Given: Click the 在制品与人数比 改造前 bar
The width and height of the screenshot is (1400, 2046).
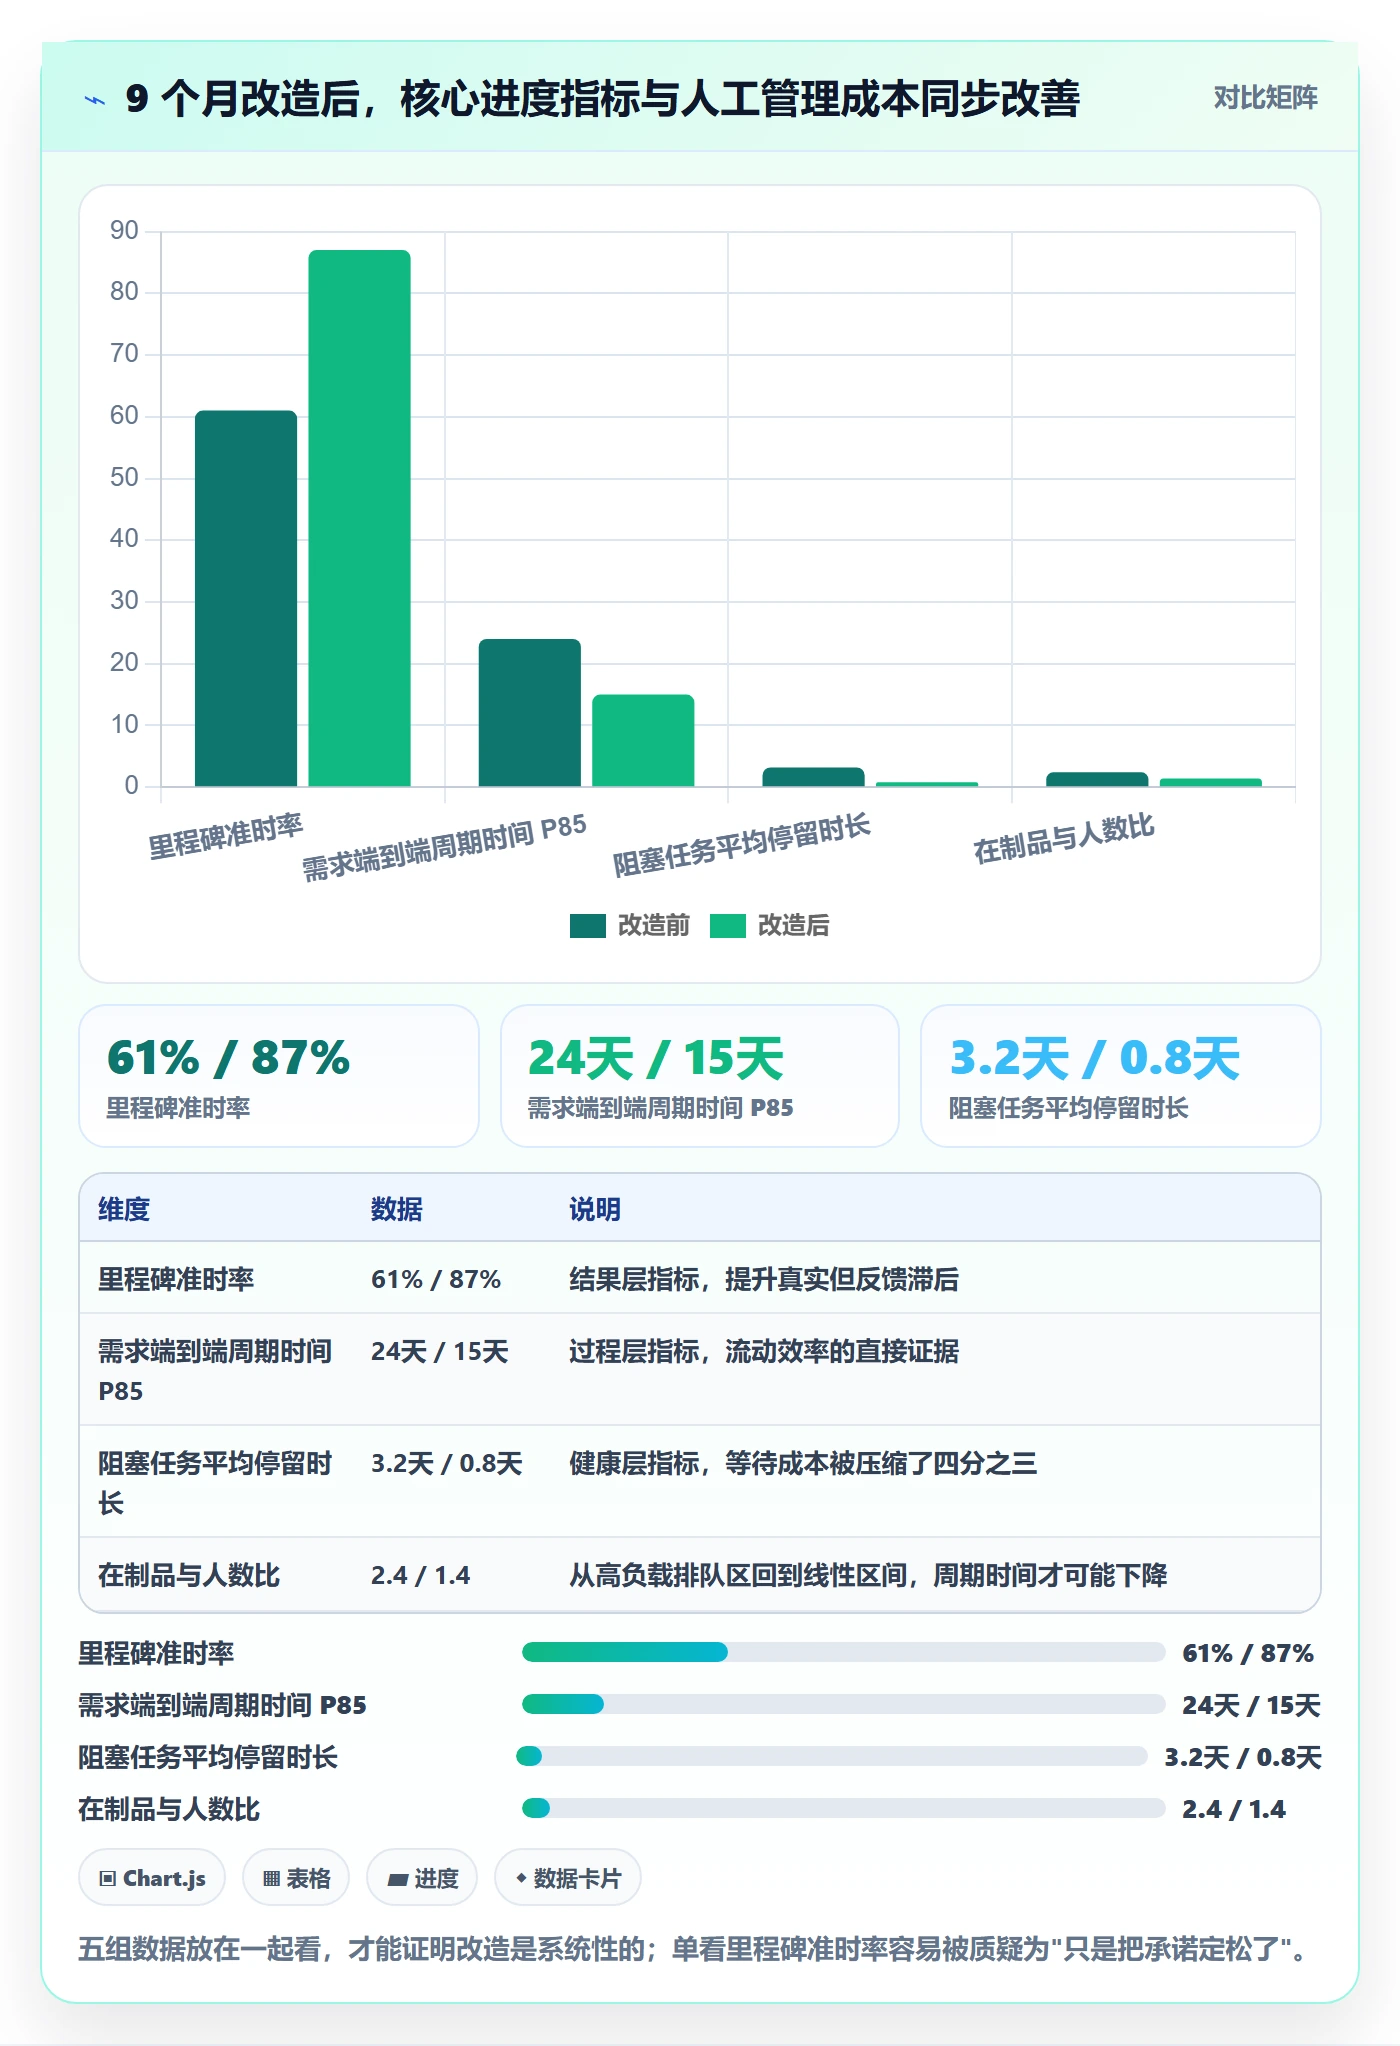Looking at the screenshot, I should 1097,779.
